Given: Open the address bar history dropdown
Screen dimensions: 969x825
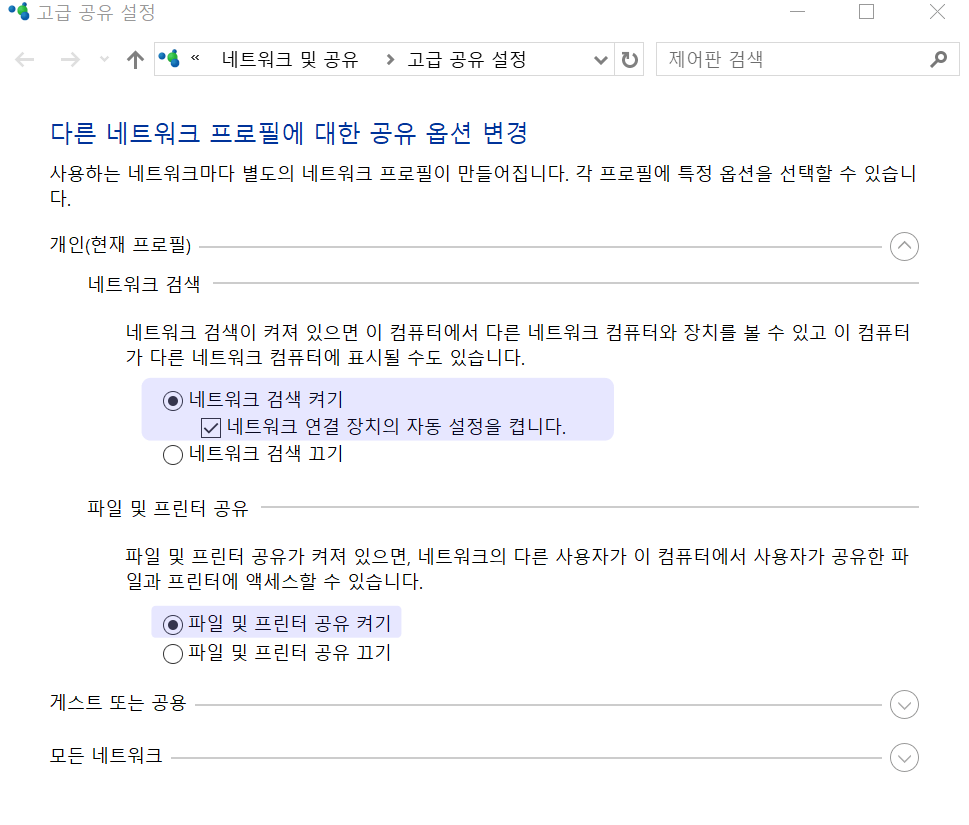Looking at the screenshot, I should (x=600, y=60).
